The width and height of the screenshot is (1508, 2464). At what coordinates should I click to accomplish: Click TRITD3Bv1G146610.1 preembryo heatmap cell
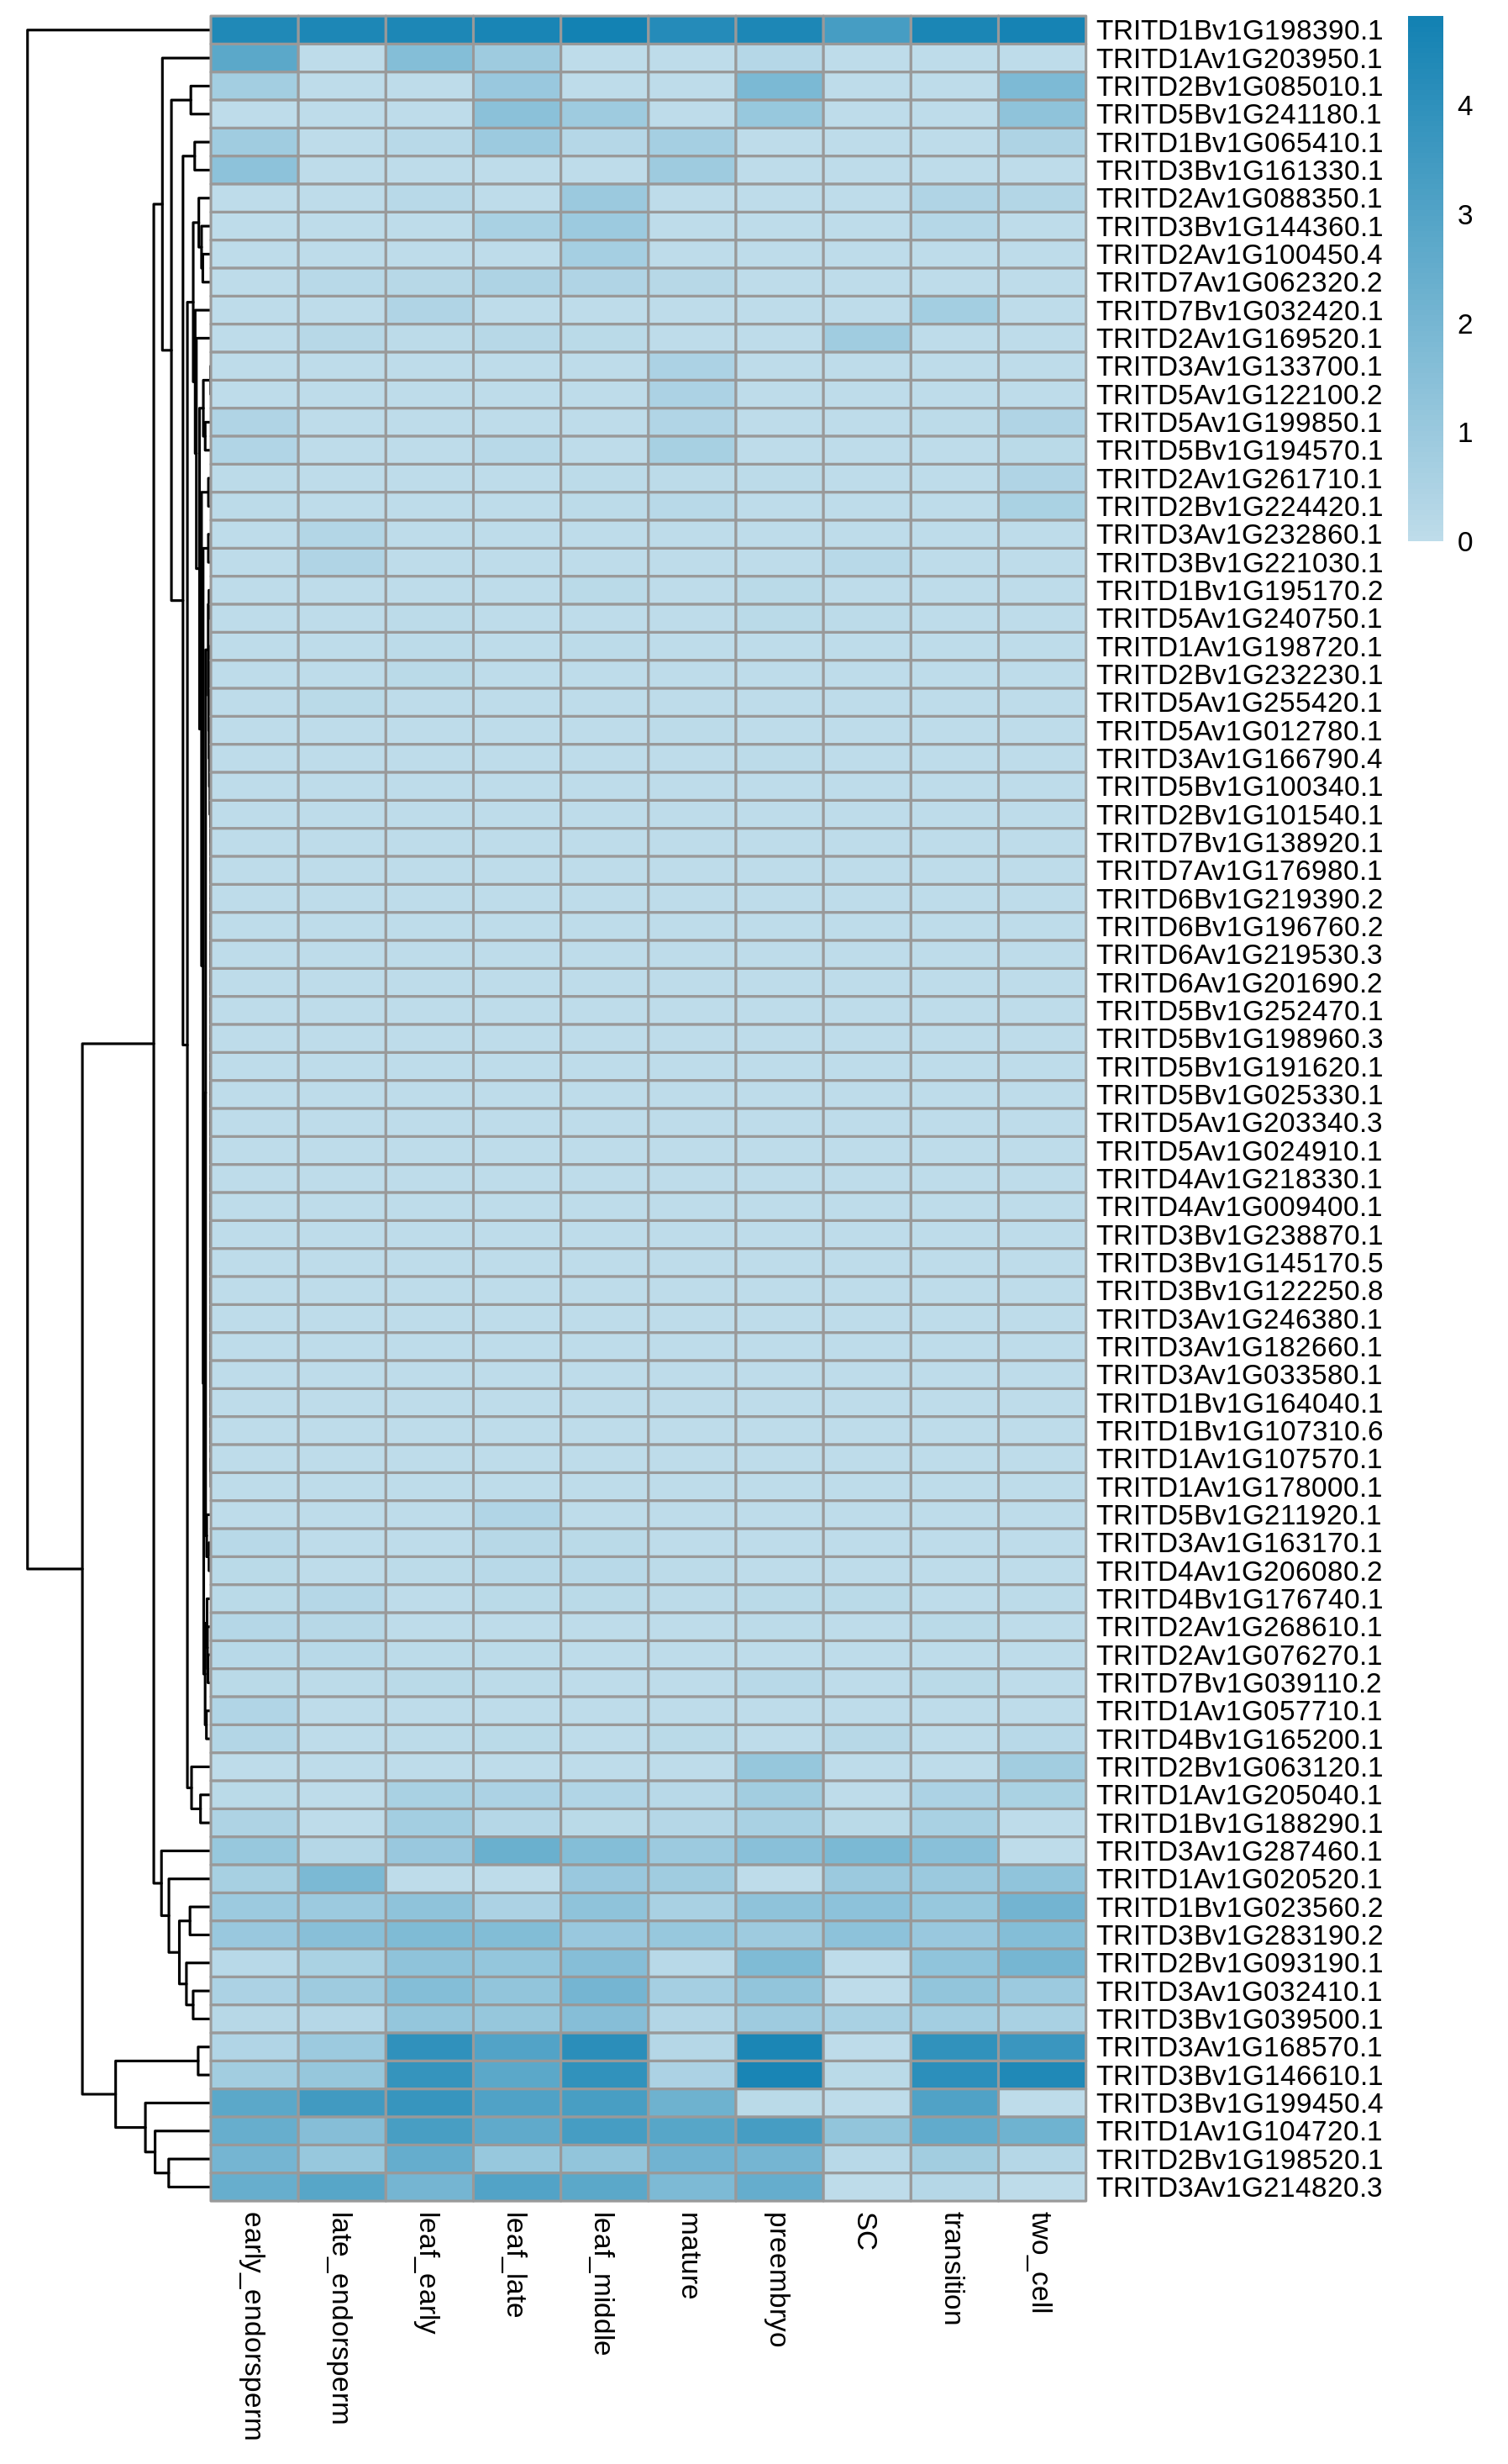(x=779, y=2075)
